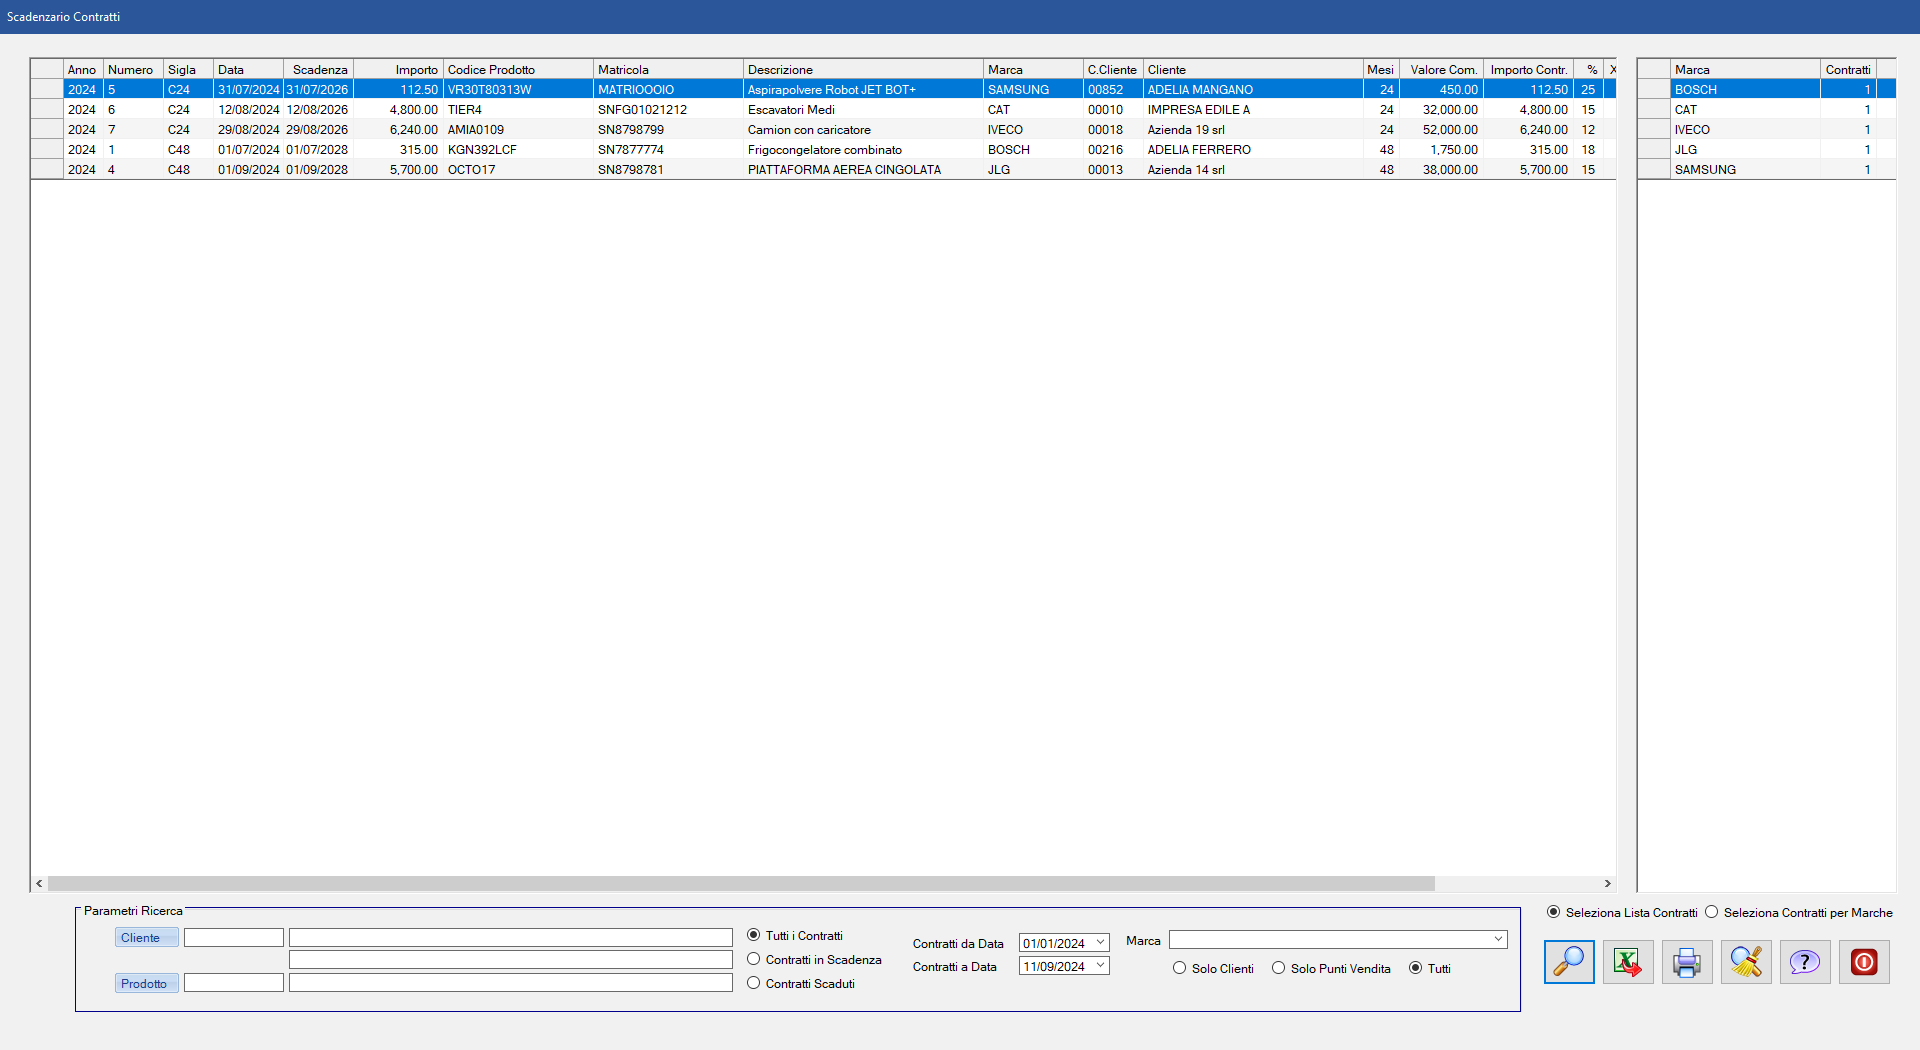Expand the Contratti a Data picker
The width and height of the screenshot is (1920, 1050).
coord(1100,966)
